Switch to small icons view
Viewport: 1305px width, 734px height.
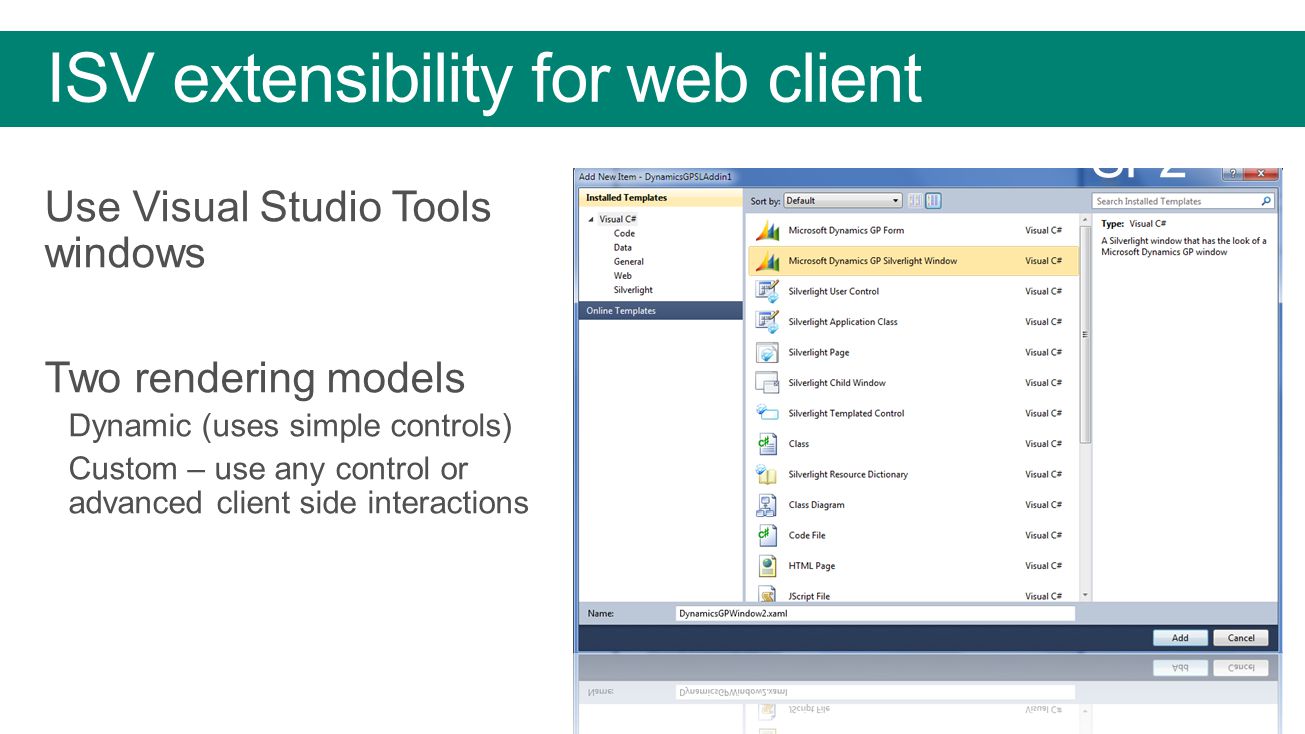tap(915, 201)
